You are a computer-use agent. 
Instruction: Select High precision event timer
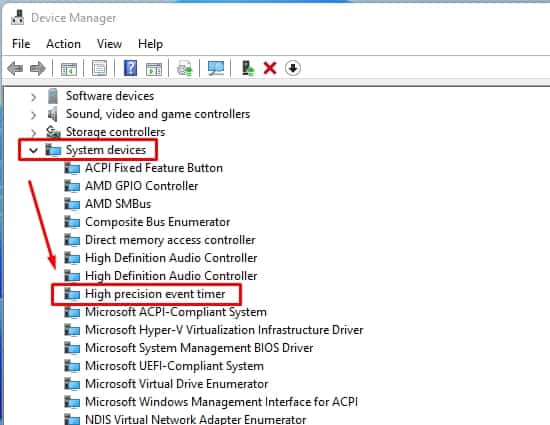155,294
